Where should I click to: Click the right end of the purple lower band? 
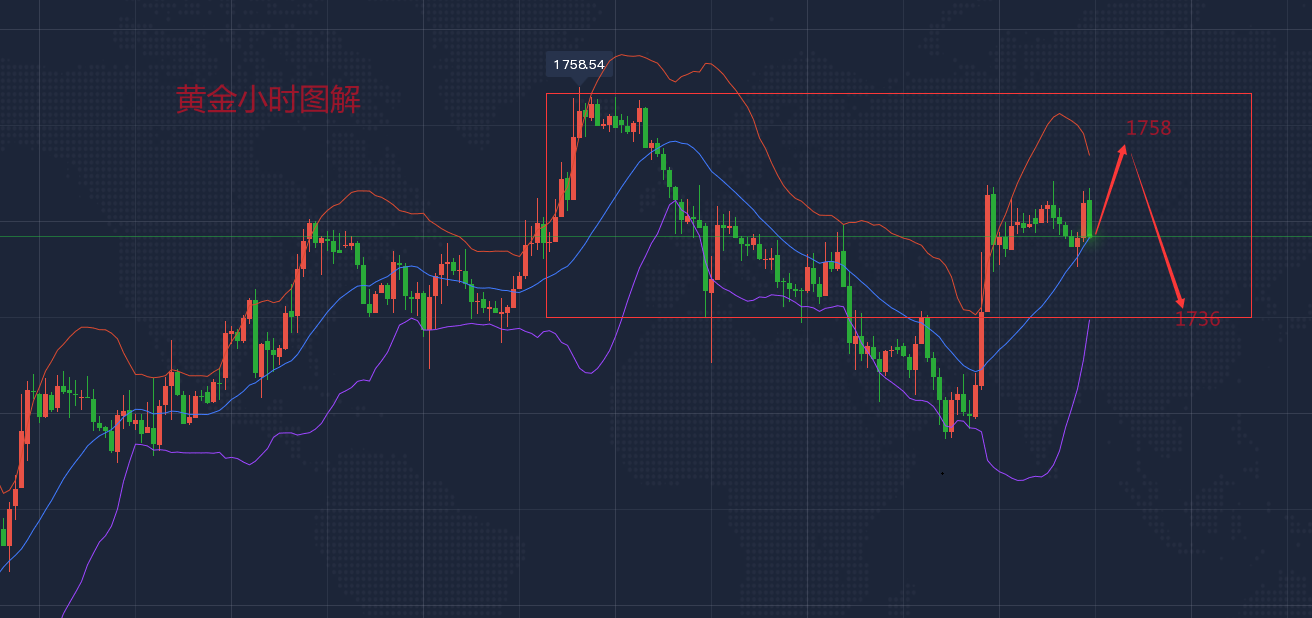[1088, 322]
